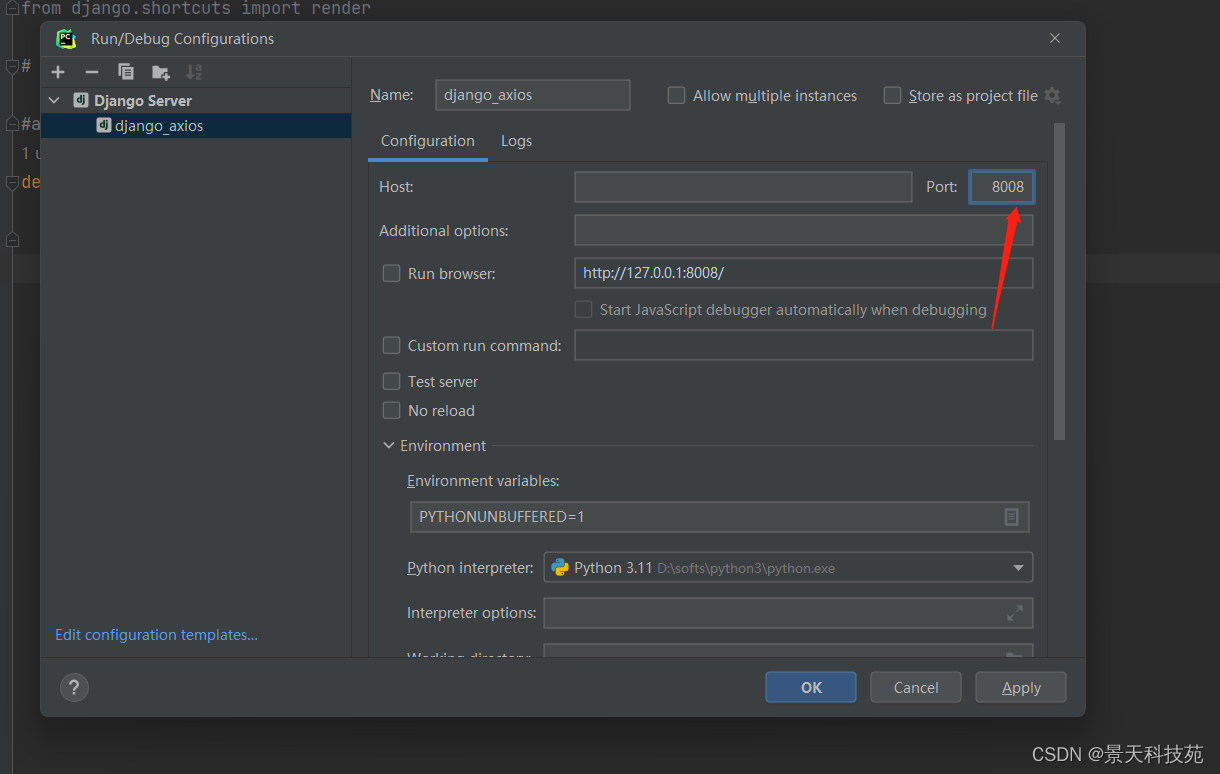
Task: Focus the Additional options field
Action: (803, 230)
